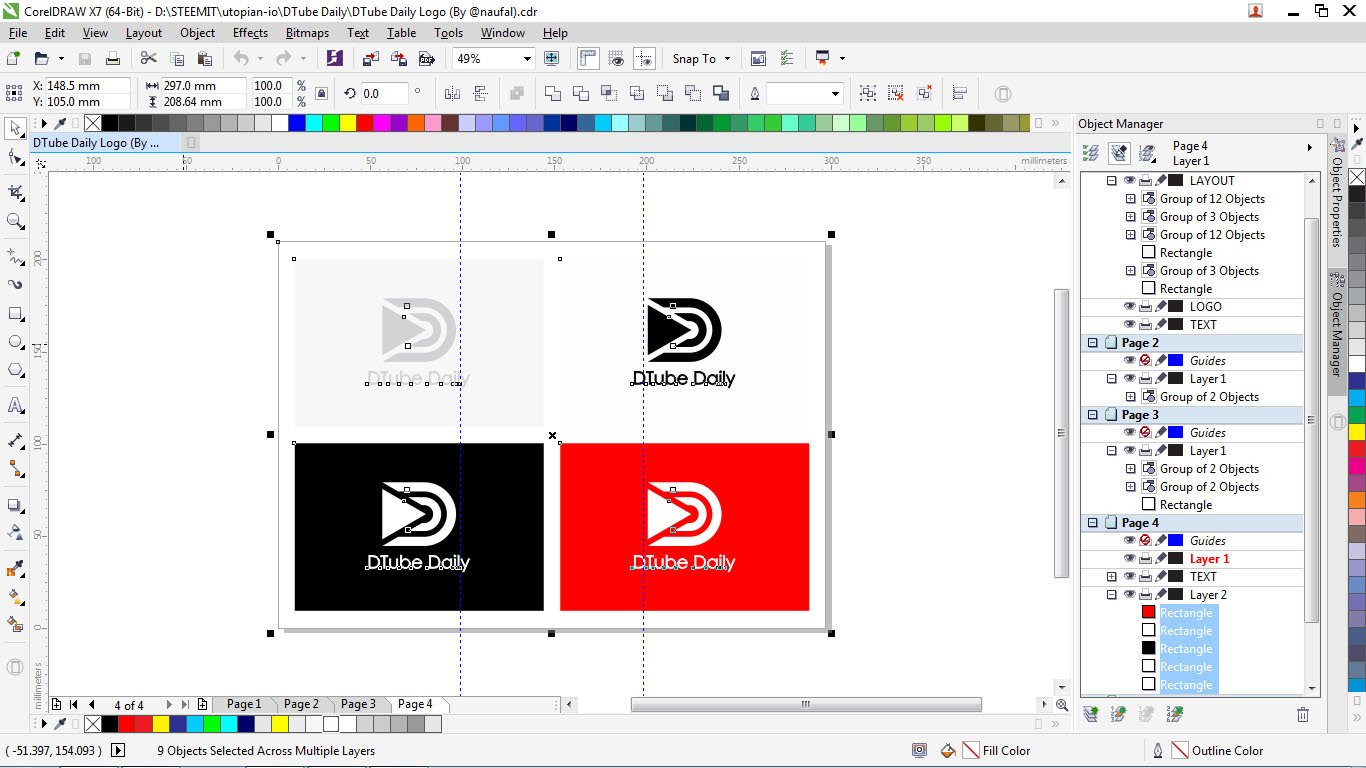Click the Paste icon in the toolbar
Screen dimensions: 1366x768
click(x=205, y=59)
